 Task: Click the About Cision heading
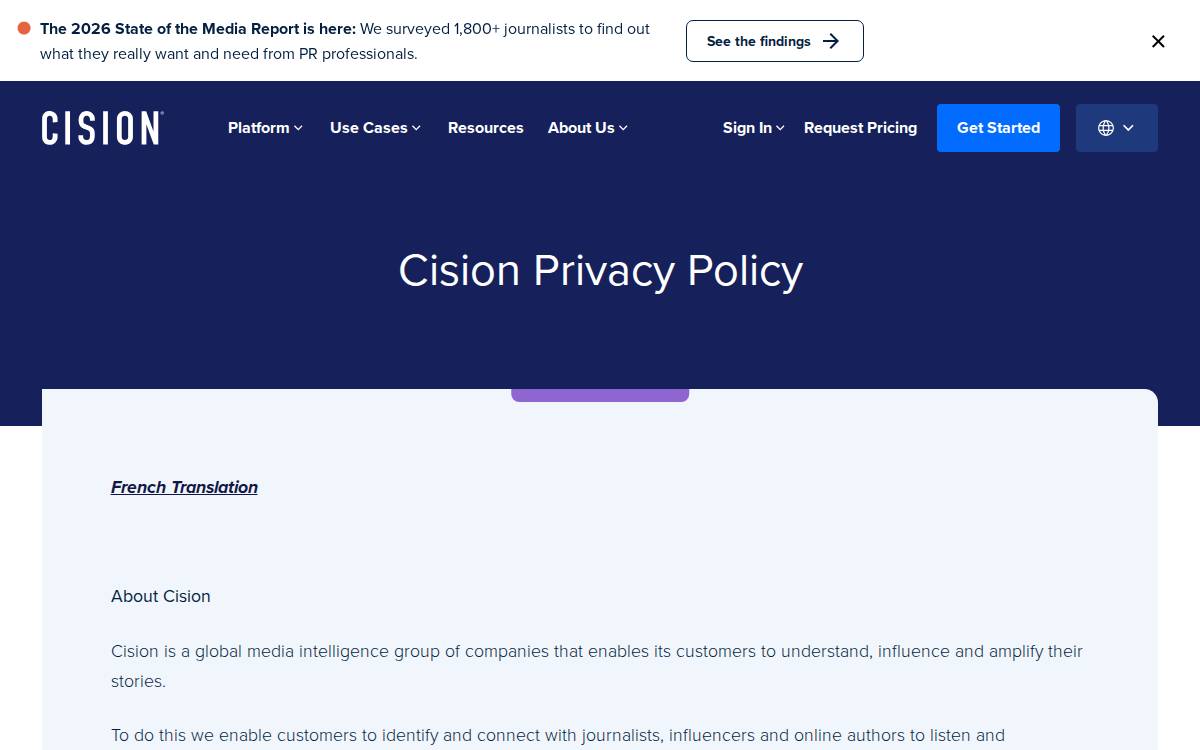point(161,596)
